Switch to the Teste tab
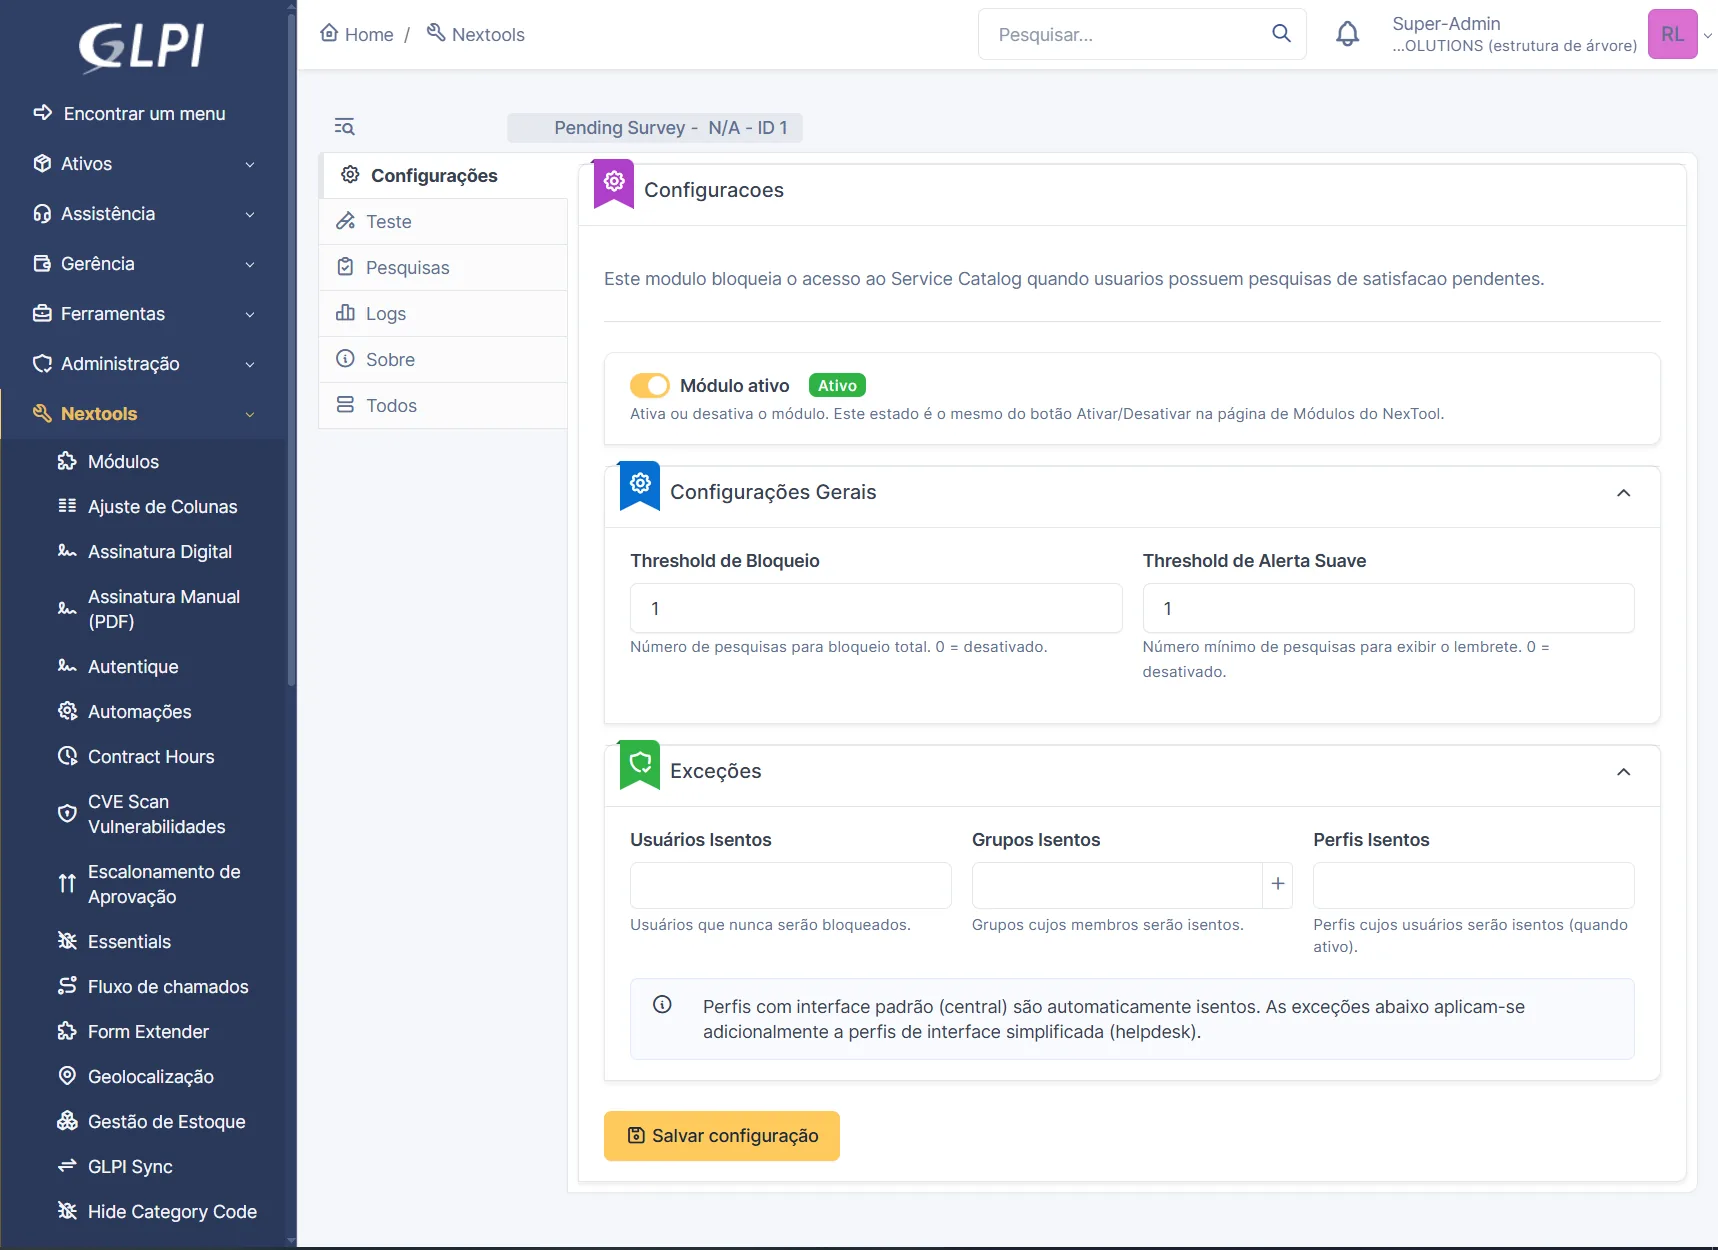 coord(444,222)
